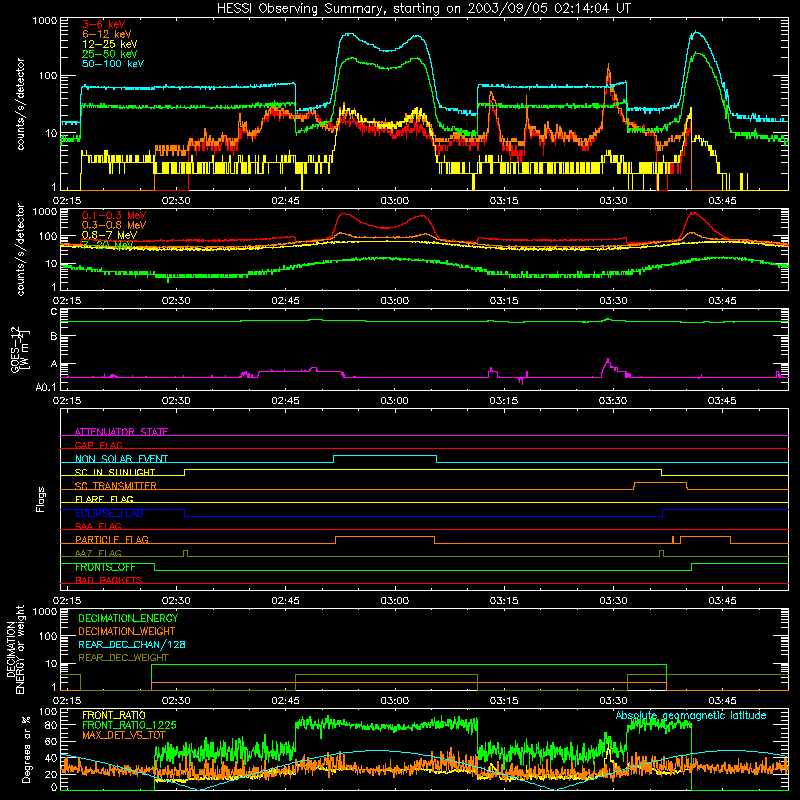Click the Degrees or % axis label

click(x=26, y=749)
